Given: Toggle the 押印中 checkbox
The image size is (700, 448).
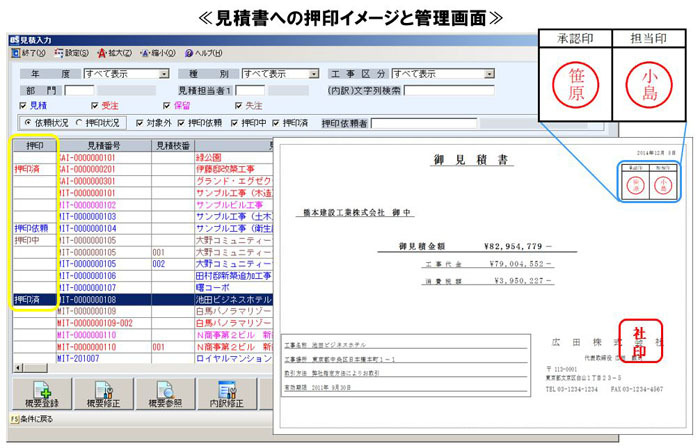Looking at the screenshot, I should coord(234,123).
